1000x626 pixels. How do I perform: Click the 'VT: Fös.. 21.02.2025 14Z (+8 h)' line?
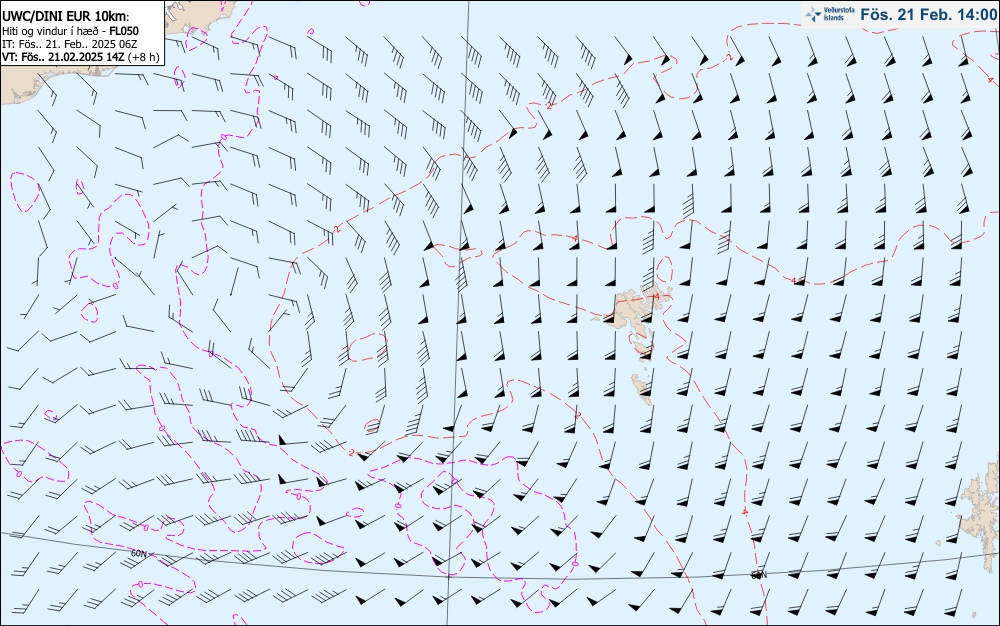point(80,57)
